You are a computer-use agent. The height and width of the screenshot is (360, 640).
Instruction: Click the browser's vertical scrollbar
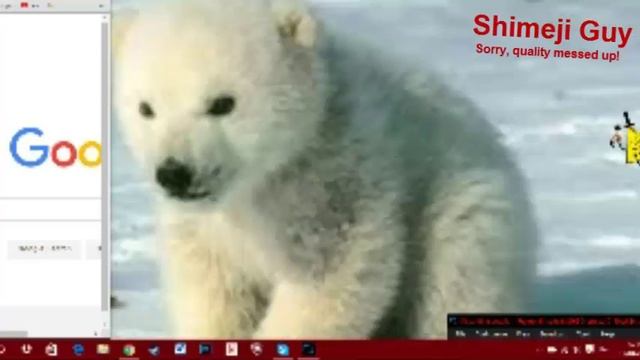coord(105,167)
